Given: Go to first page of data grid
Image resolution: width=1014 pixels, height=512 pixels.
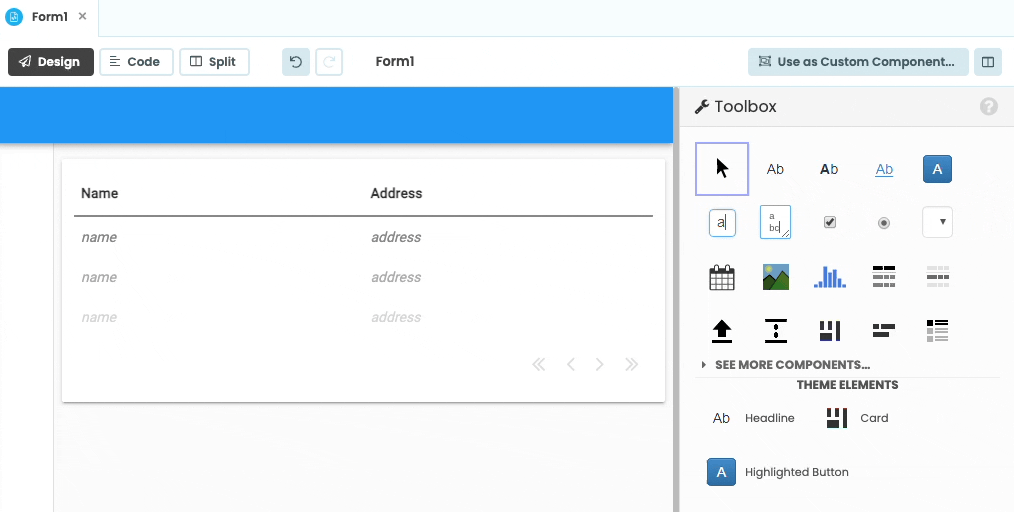Looking at the screenshot, I should click(x=538, y=365).
